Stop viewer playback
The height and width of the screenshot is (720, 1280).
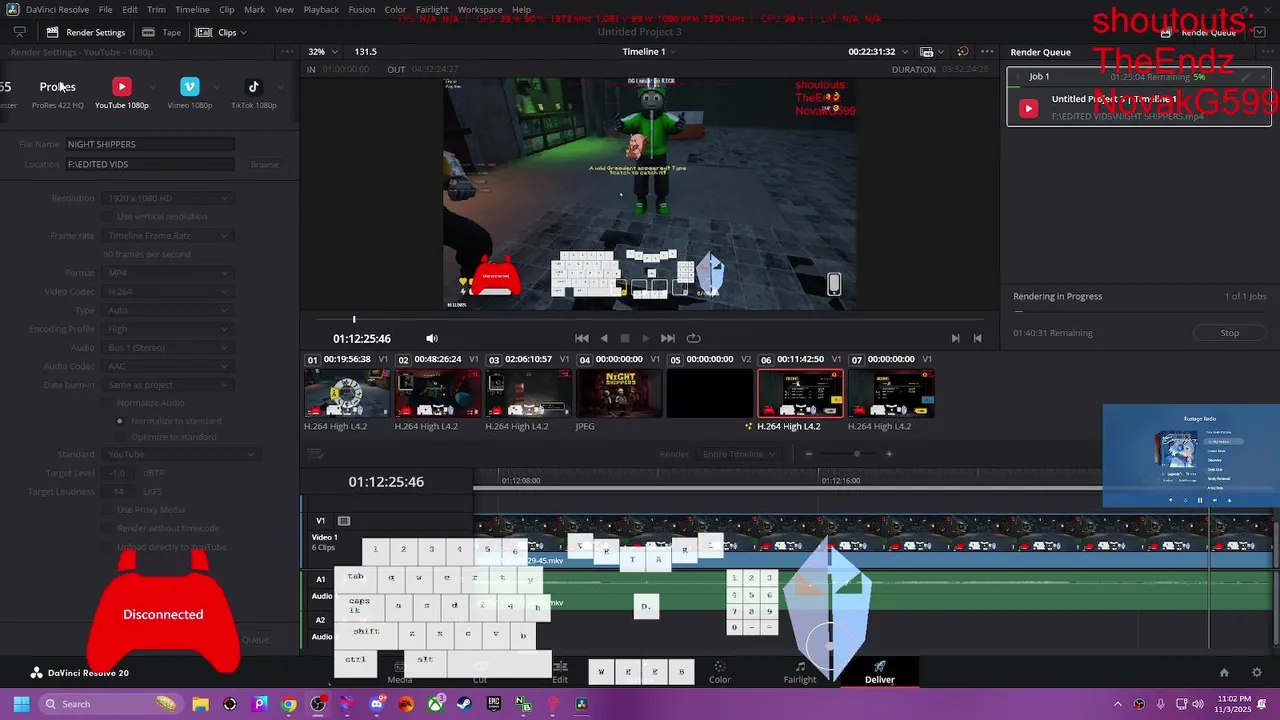pyautogui.click(x=625, y=338)
